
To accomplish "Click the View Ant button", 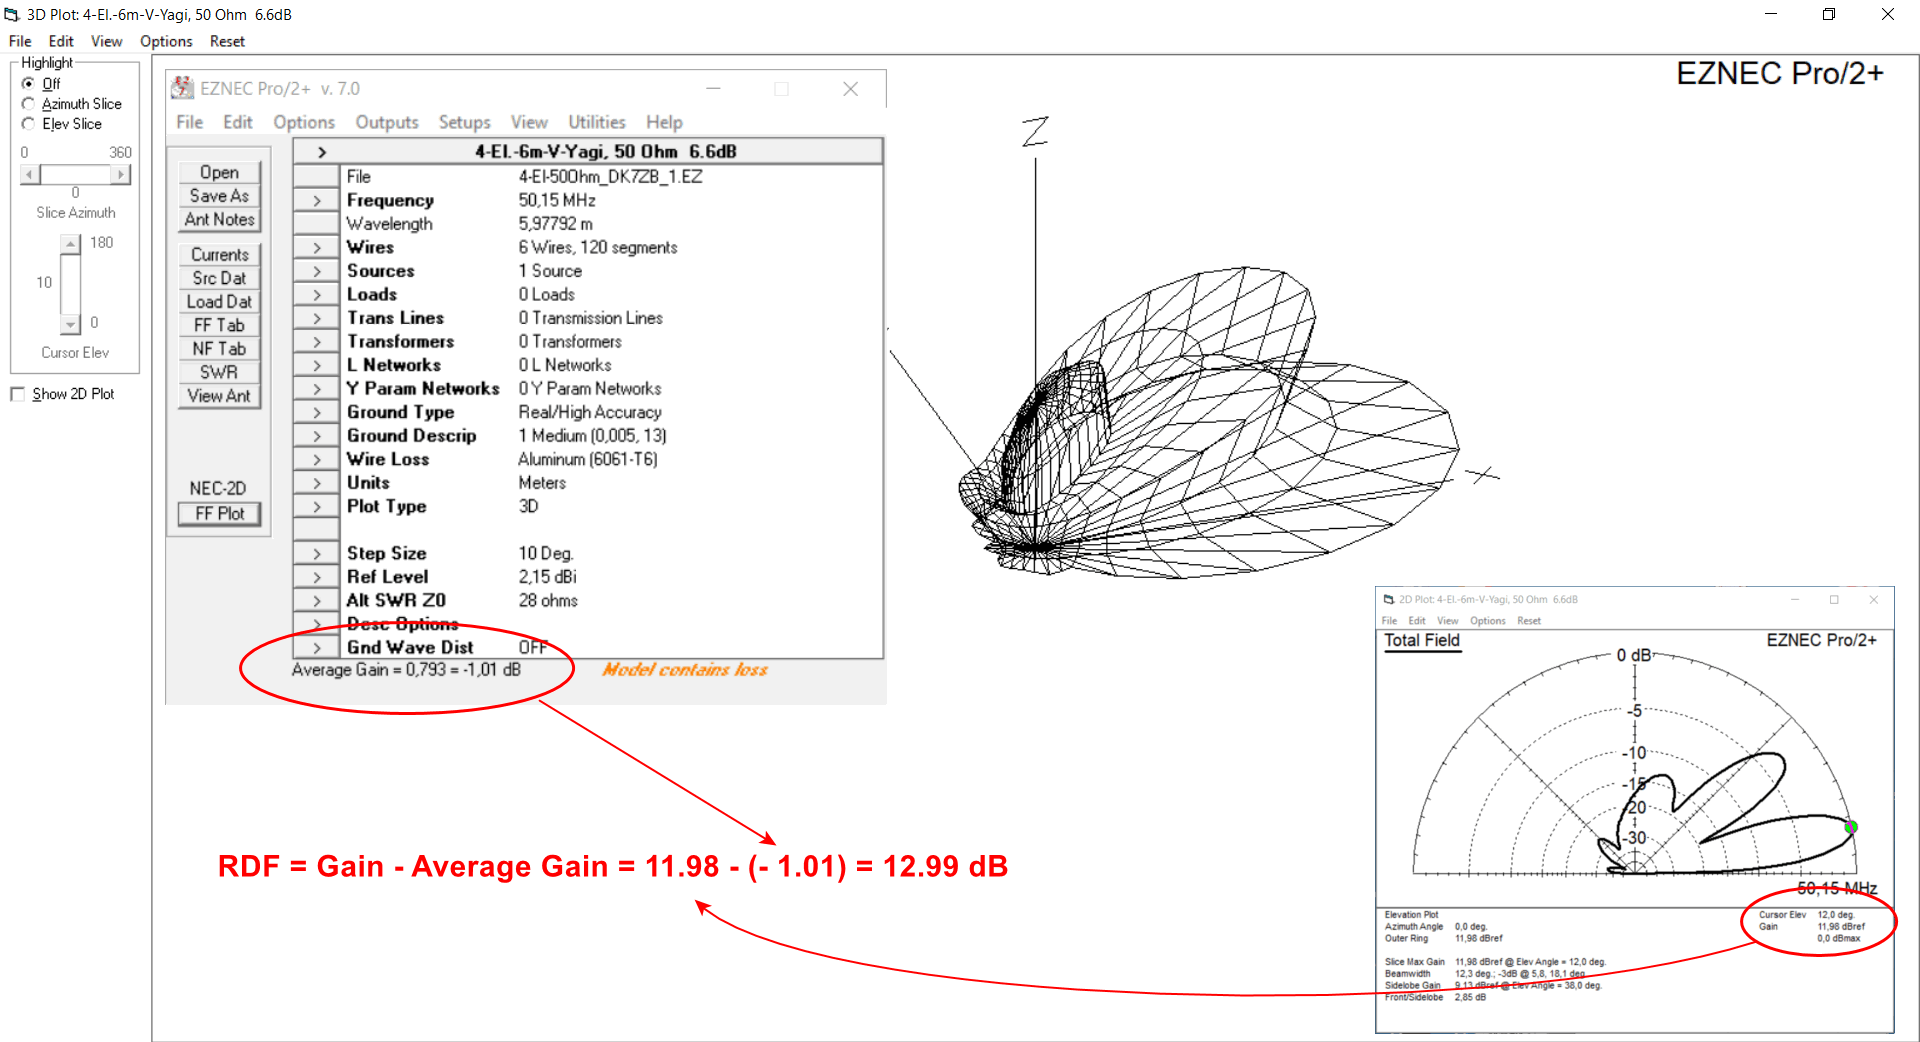I will (219, 396).
